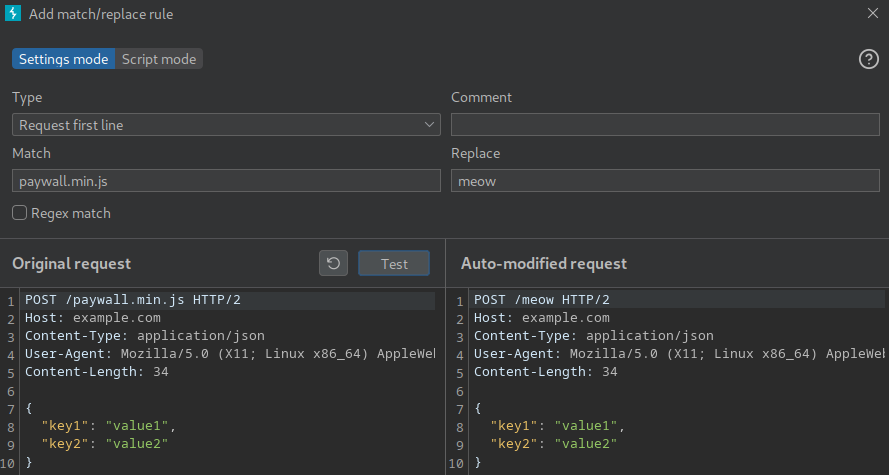Click the Match field containing paywall.min.js
The width and height of the screenshot is (889, 475).
pos(226,181)
